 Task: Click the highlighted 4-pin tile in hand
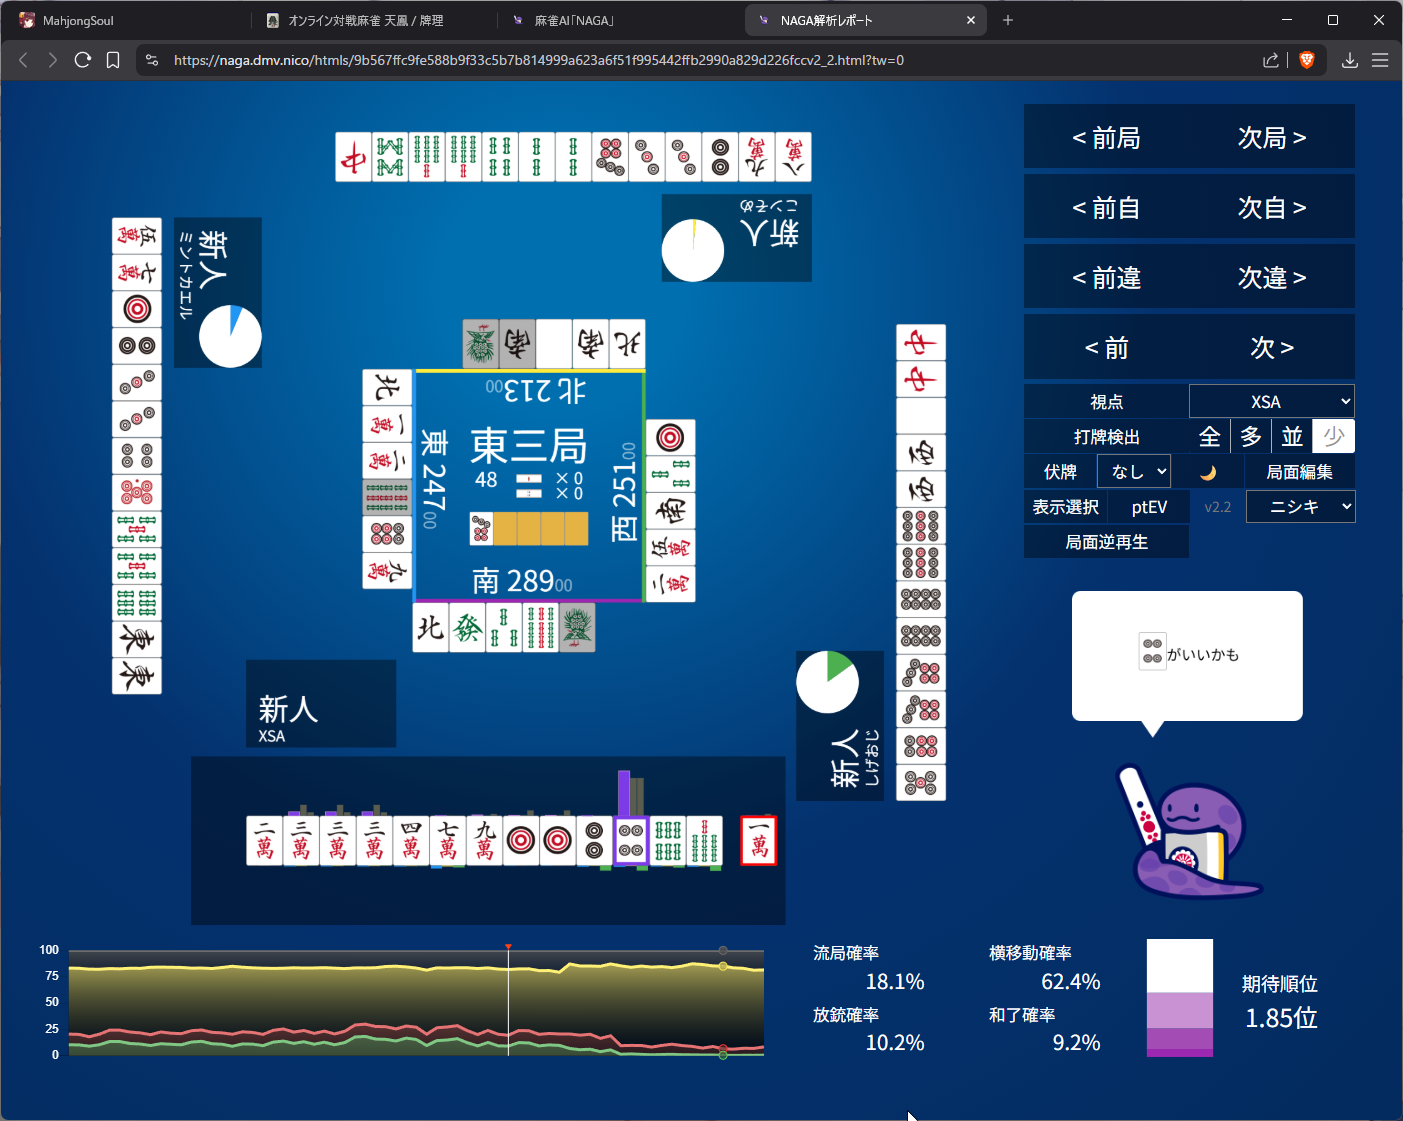[x=631, y=841]
